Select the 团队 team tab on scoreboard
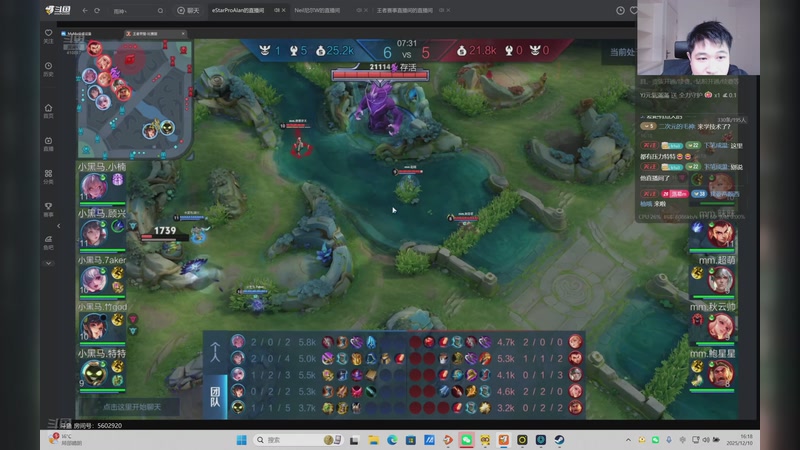The height and width of the screenshot is (450, 800). click(x=215, y=397)
